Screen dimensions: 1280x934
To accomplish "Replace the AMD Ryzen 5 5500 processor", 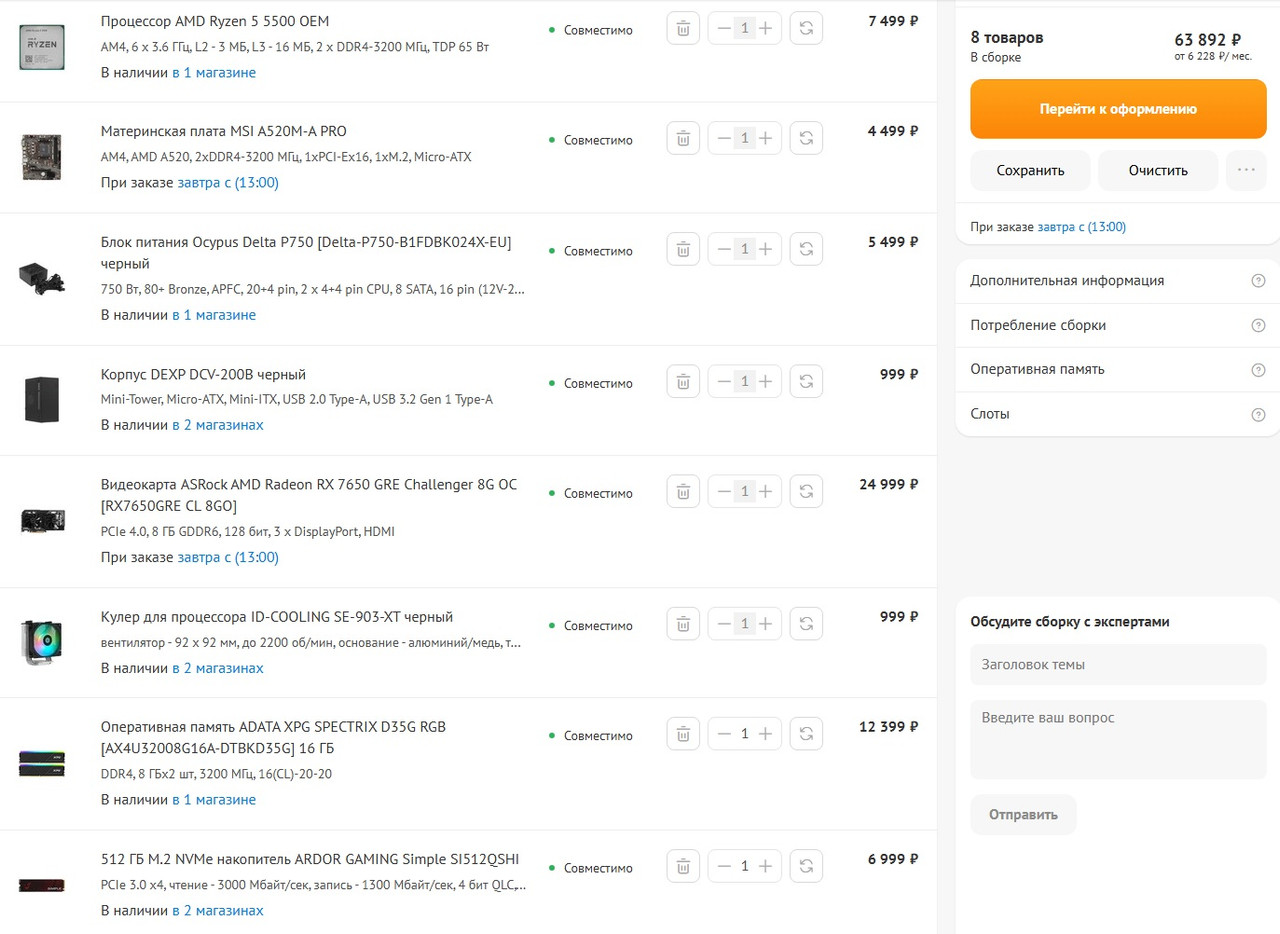I will click(x=806, y=28).
